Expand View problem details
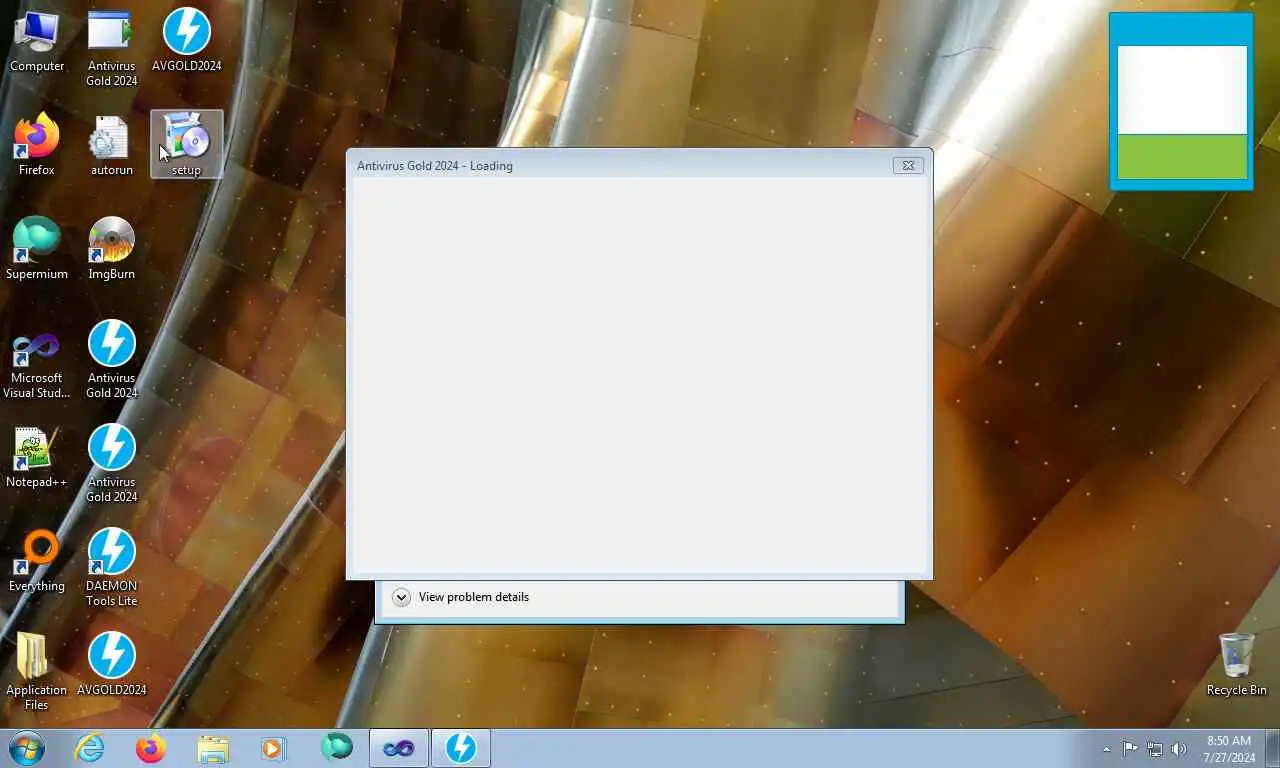Image resolution: width=1280 pixels, height=768 pixels. click(x=461, y=597)
